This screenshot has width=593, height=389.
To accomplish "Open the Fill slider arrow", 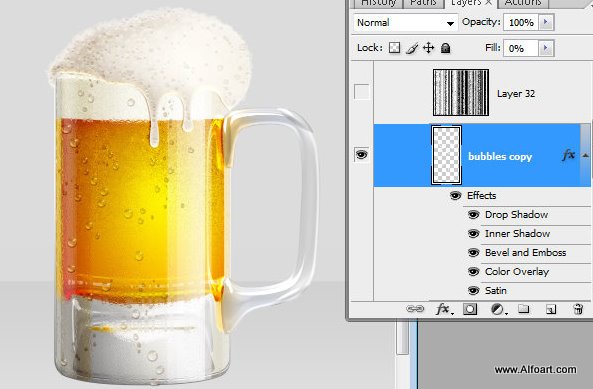I will [x=546, y=48].
